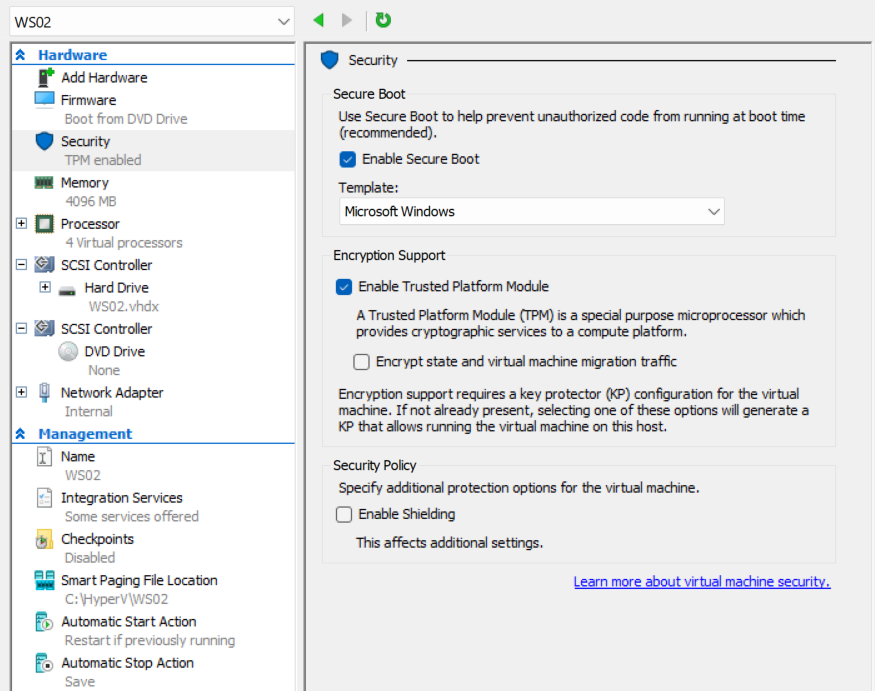Open Firmware settings via monitor icon
The width and height of the screenshot is (875, 691).
(x=44, y=100)
